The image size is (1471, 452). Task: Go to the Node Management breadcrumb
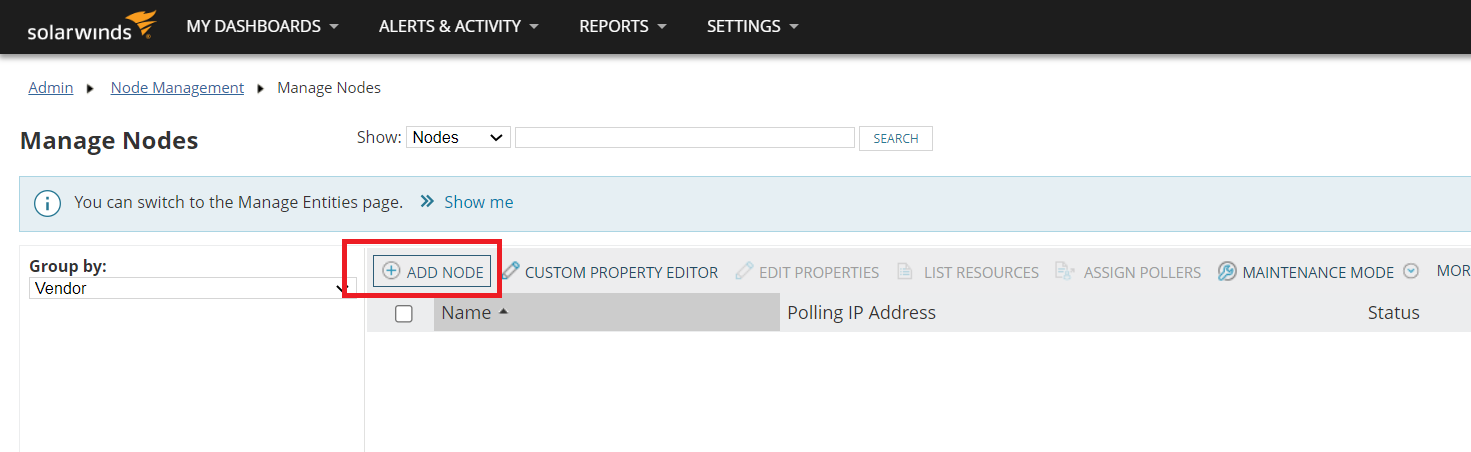coord(177,88)
